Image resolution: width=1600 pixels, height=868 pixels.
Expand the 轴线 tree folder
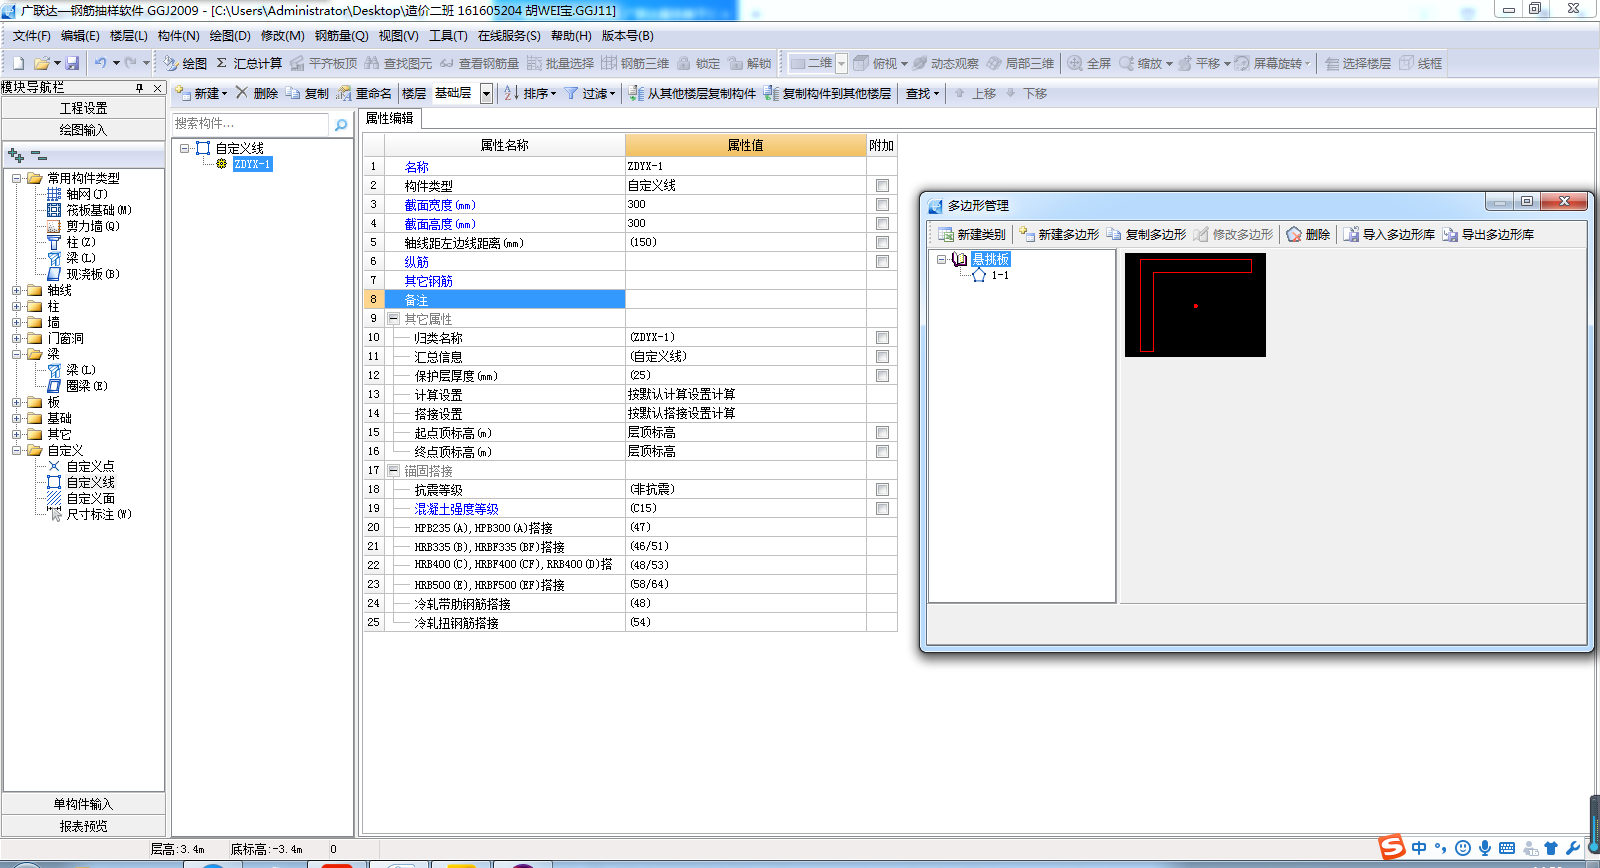coord(16,290)
